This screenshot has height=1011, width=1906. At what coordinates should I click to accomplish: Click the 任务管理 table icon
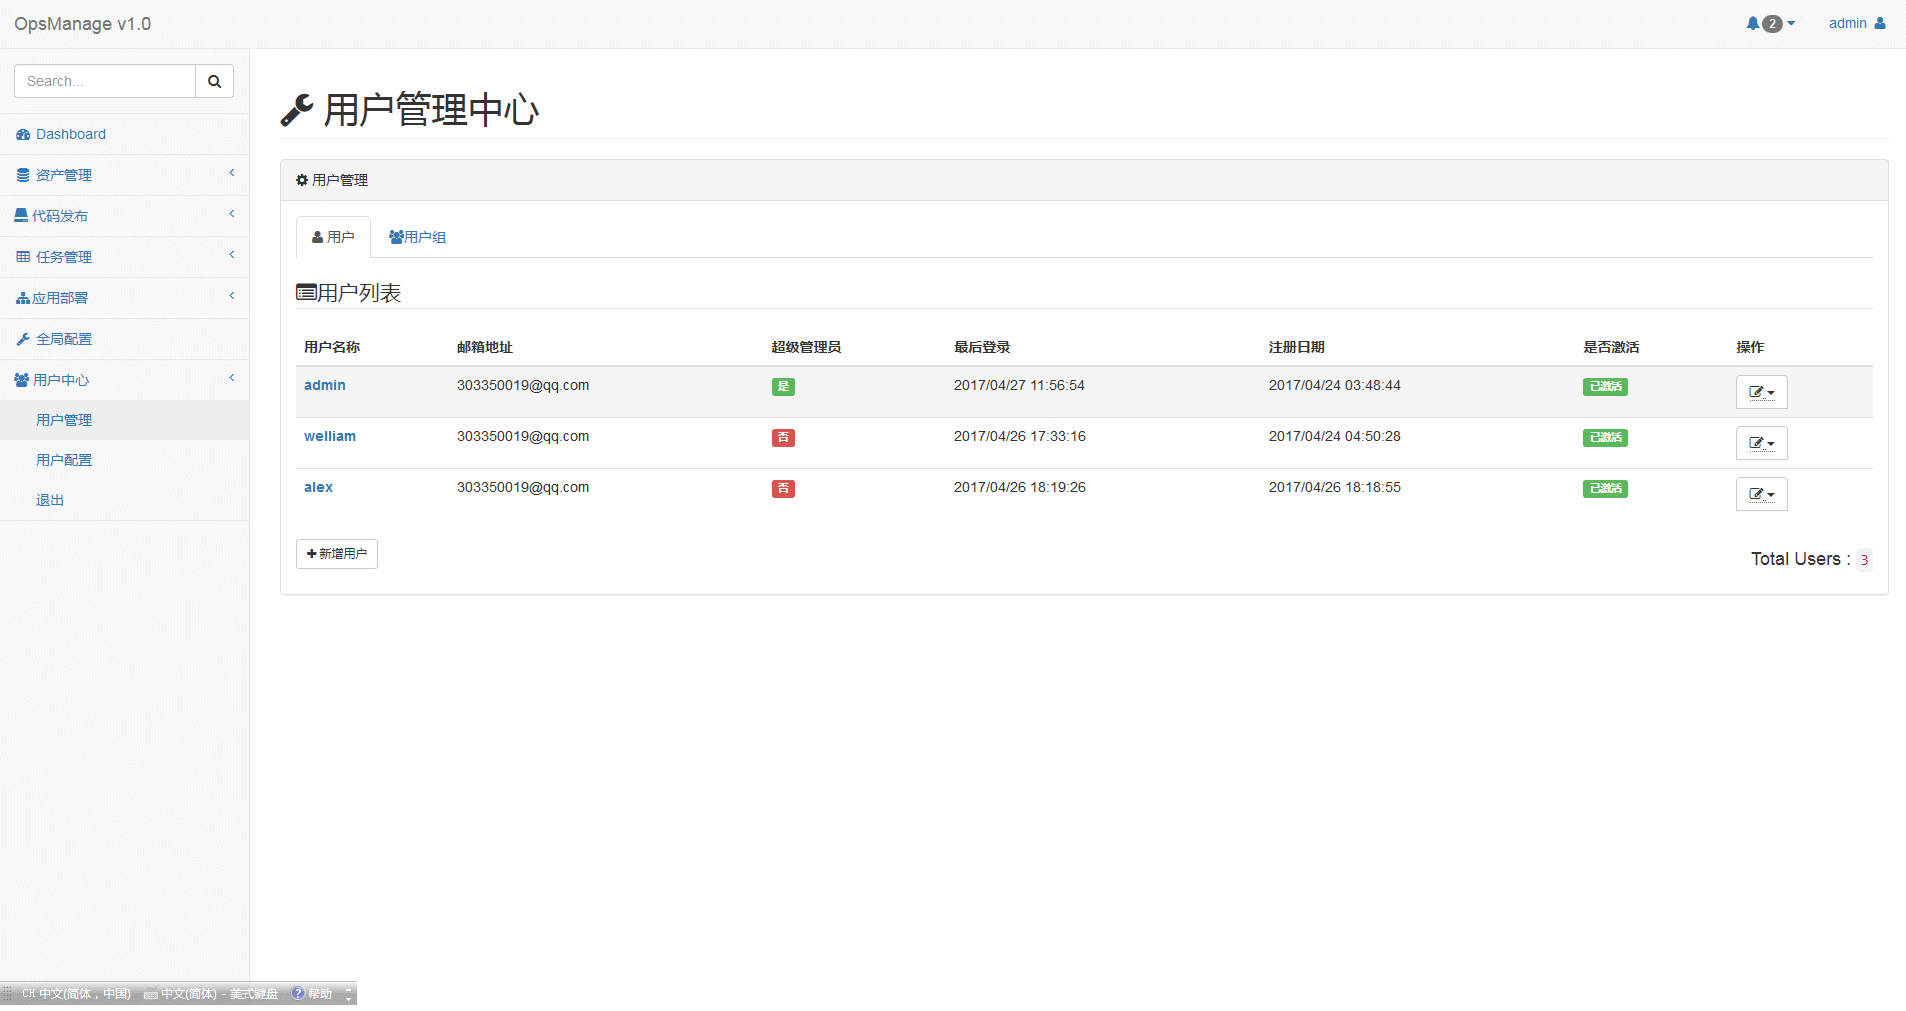(23, 257)
